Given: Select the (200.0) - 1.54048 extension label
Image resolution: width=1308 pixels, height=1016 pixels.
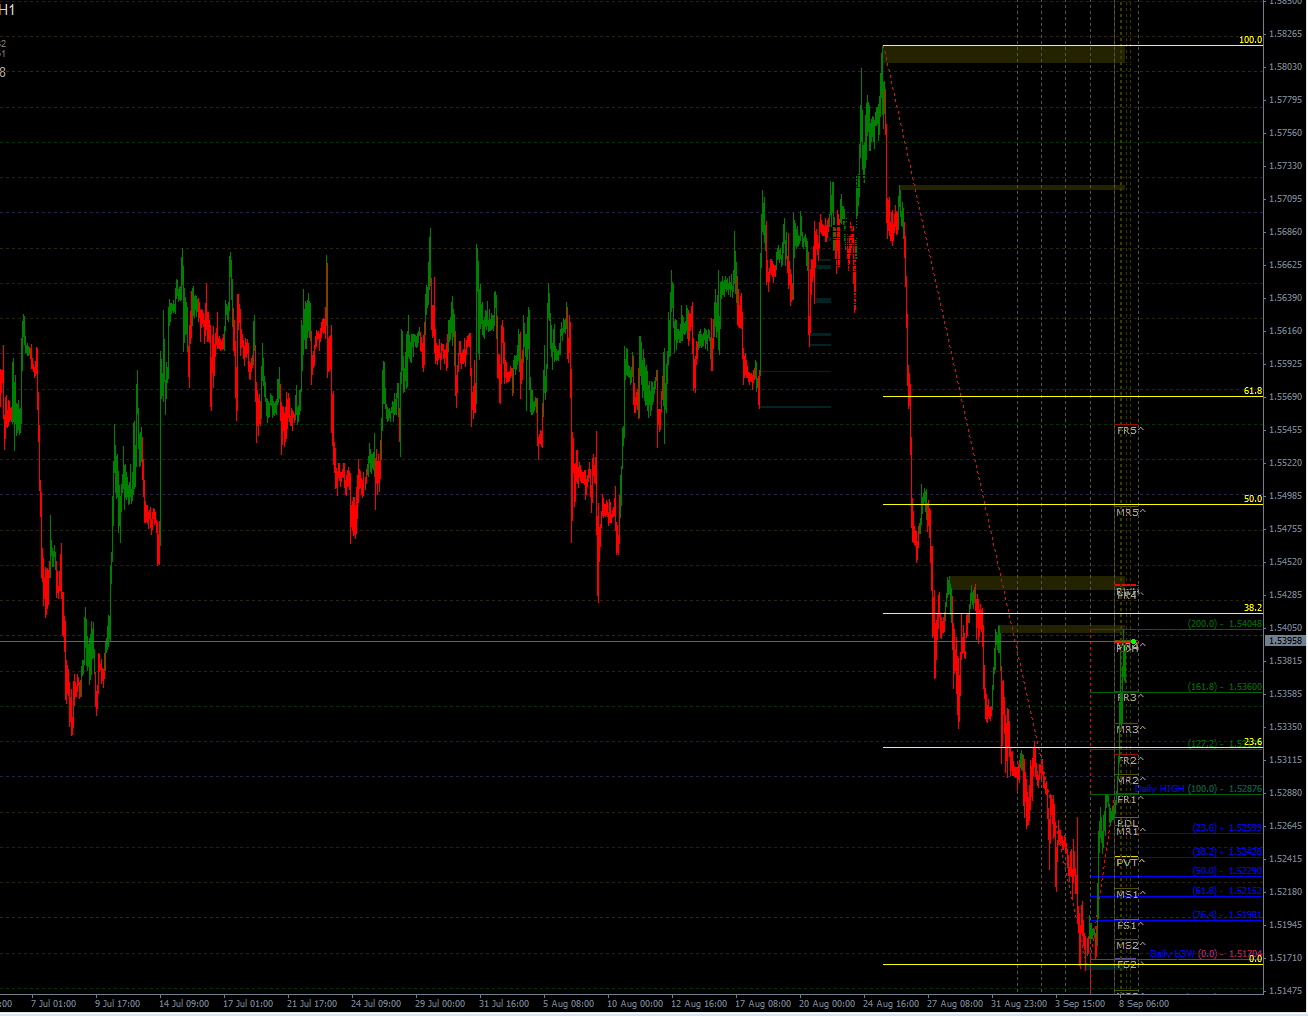Looking at the screenshot, I should tap(1225, 623).
